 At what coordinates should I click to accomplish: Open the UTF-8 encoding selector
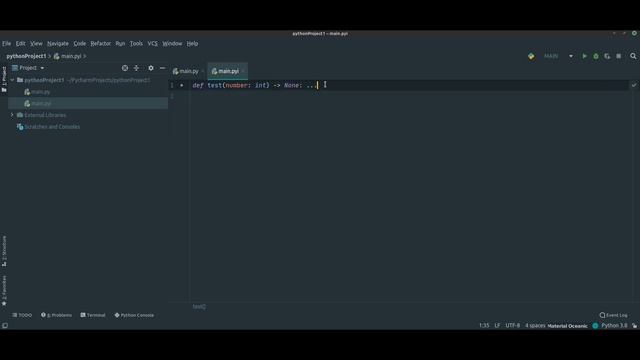pyautogui.click(x=513, y=326)
